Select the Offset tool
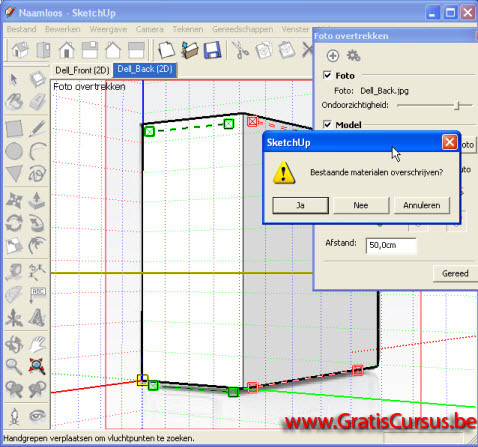The image size is (478, 447). tap(37, 246)
